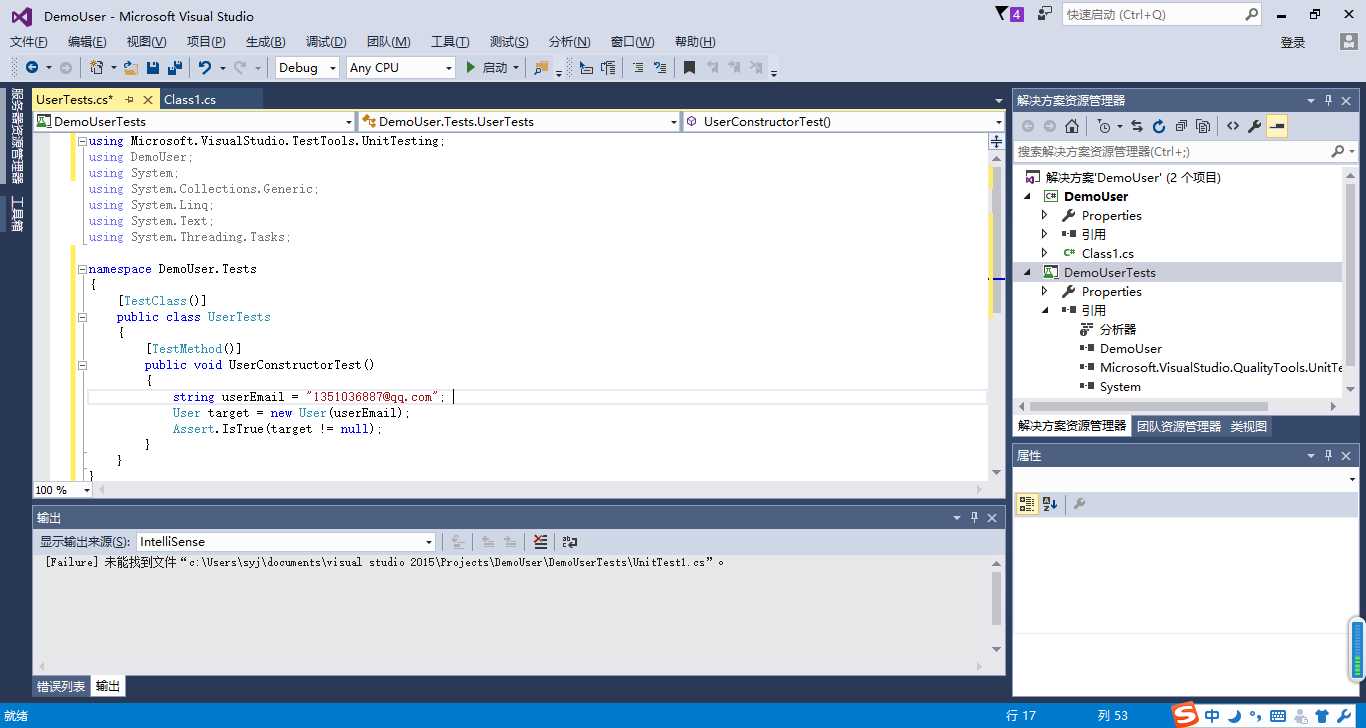Clear all text in Output window
This screenshot has width=1366, height=728.
click(540, 541)
